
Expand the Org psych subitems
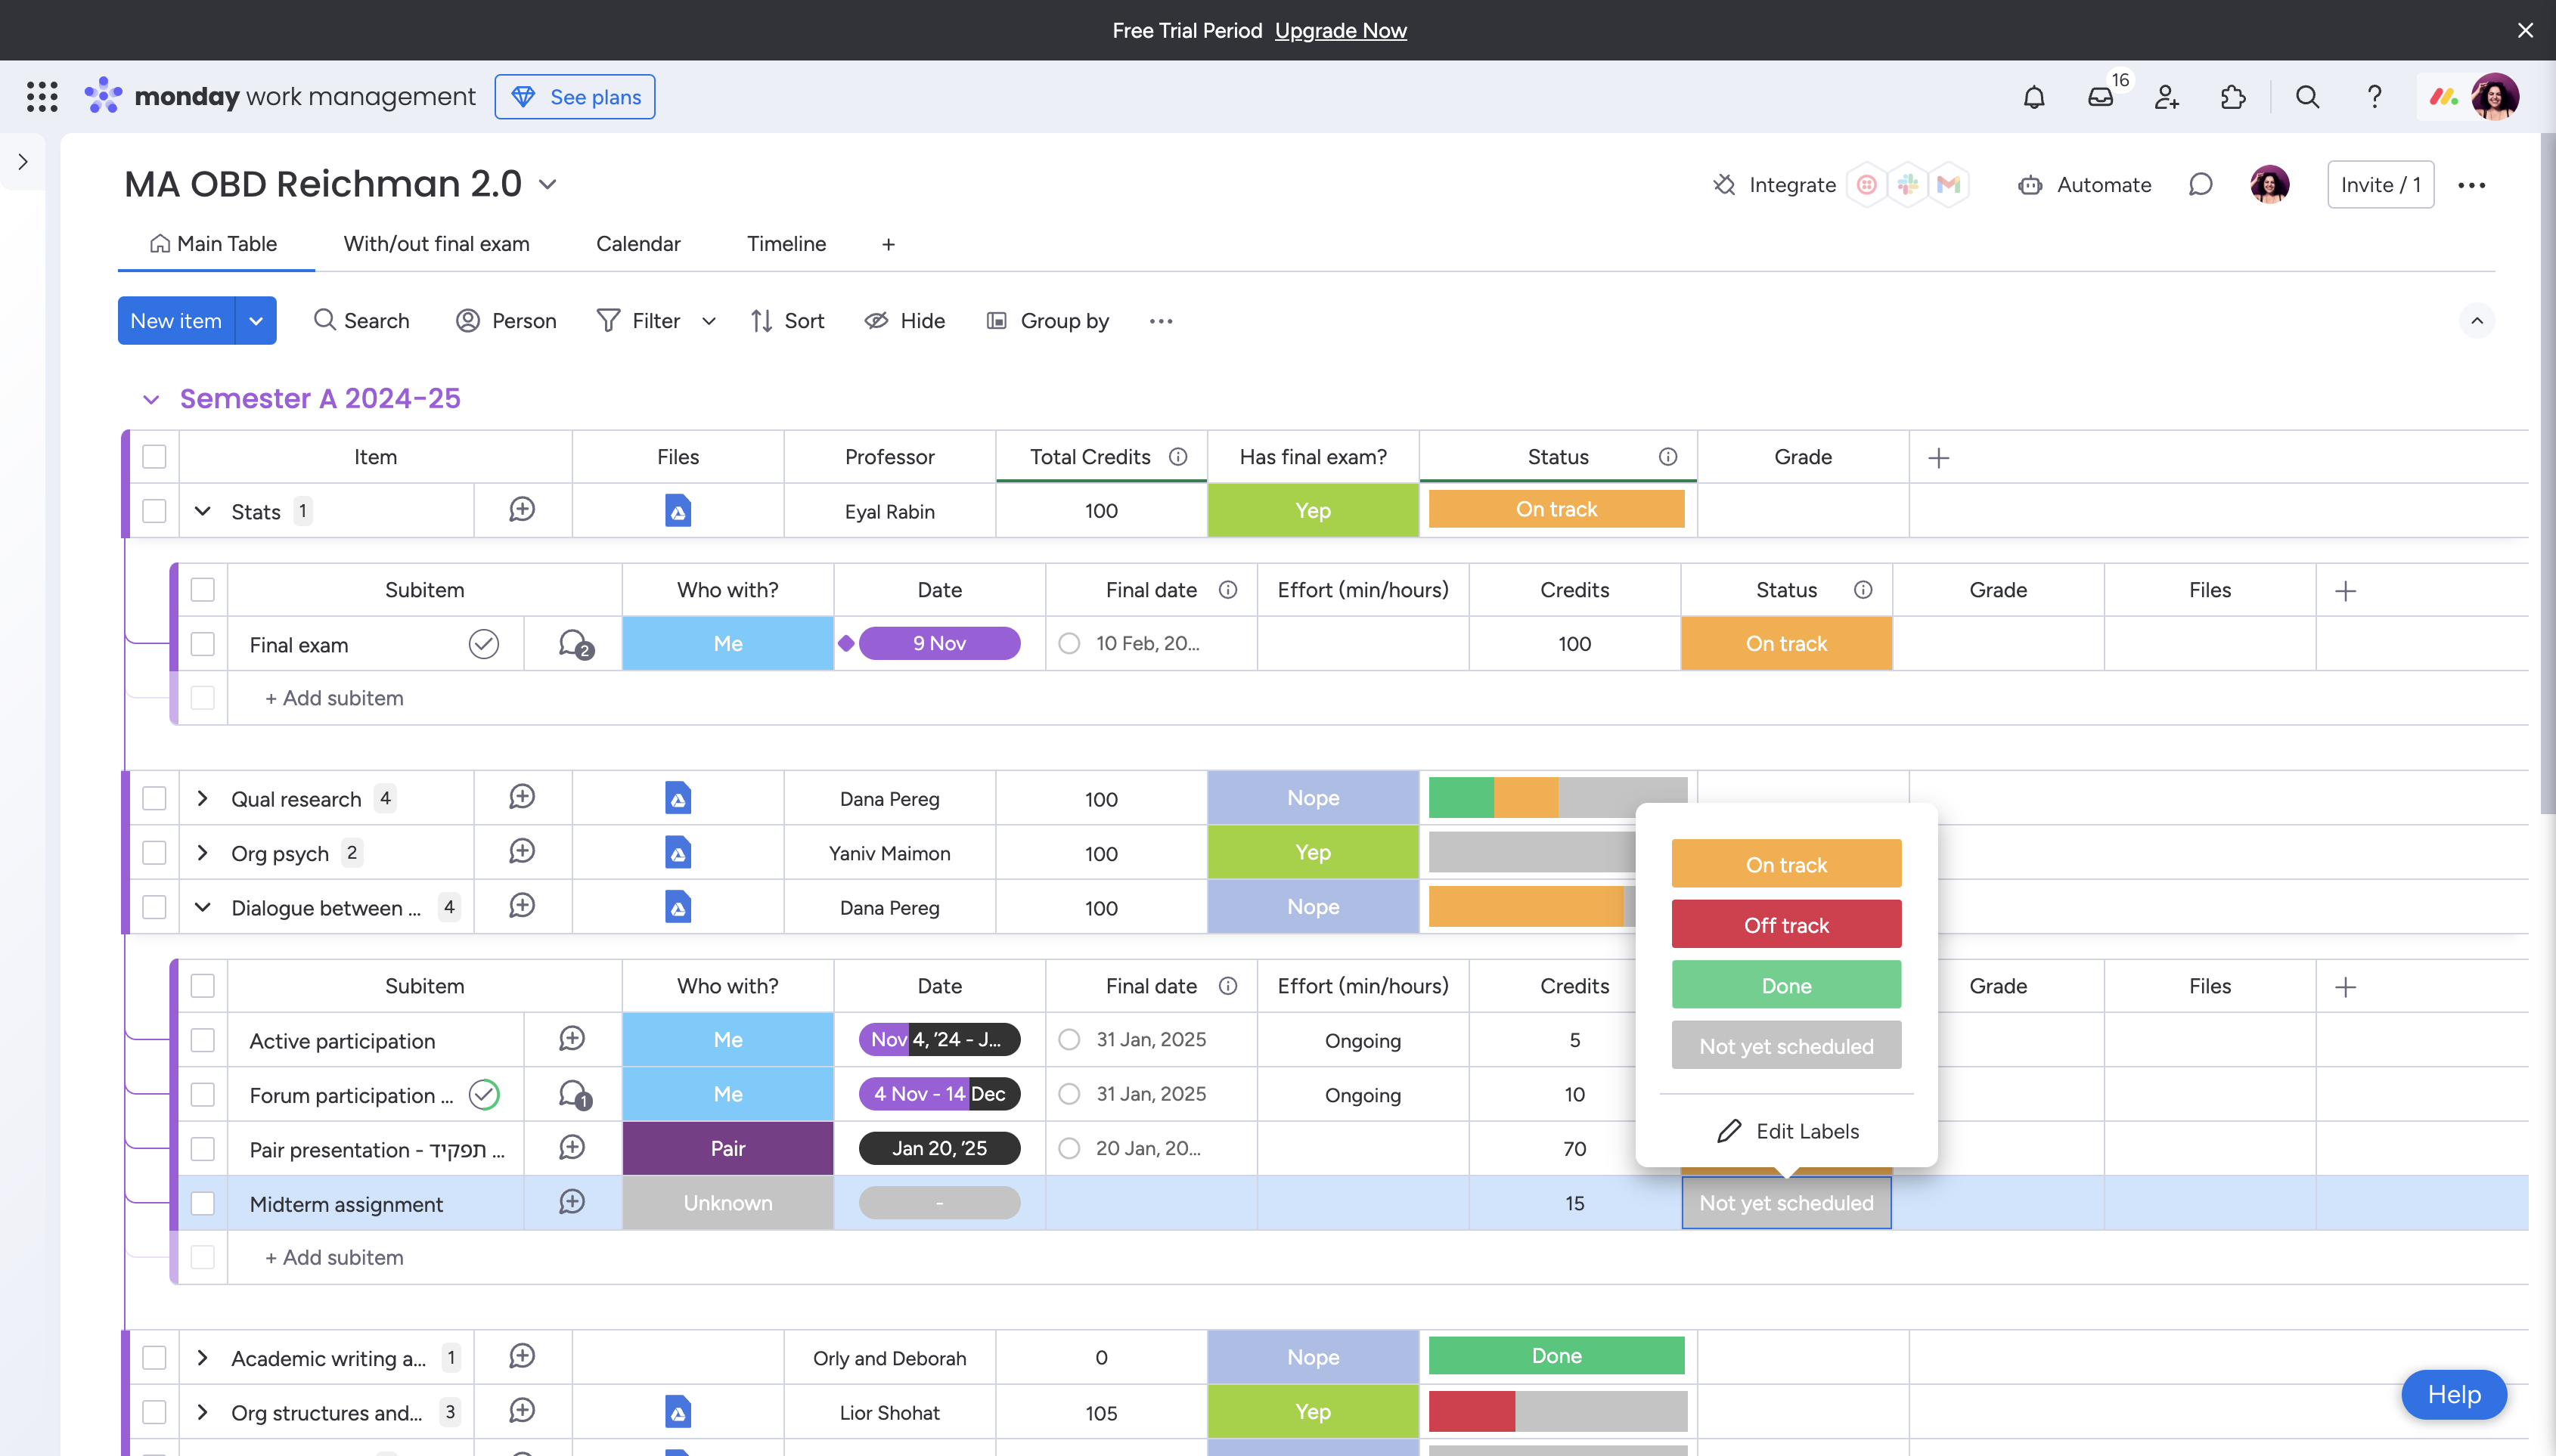[x=202, y=853]
